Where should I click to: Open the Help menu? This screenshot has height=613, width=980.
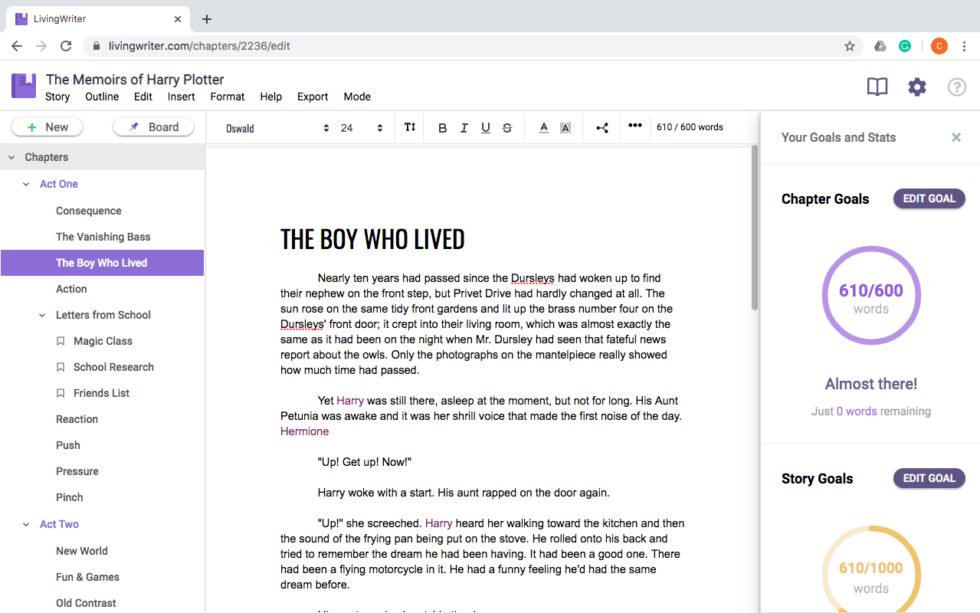(271, 97)
